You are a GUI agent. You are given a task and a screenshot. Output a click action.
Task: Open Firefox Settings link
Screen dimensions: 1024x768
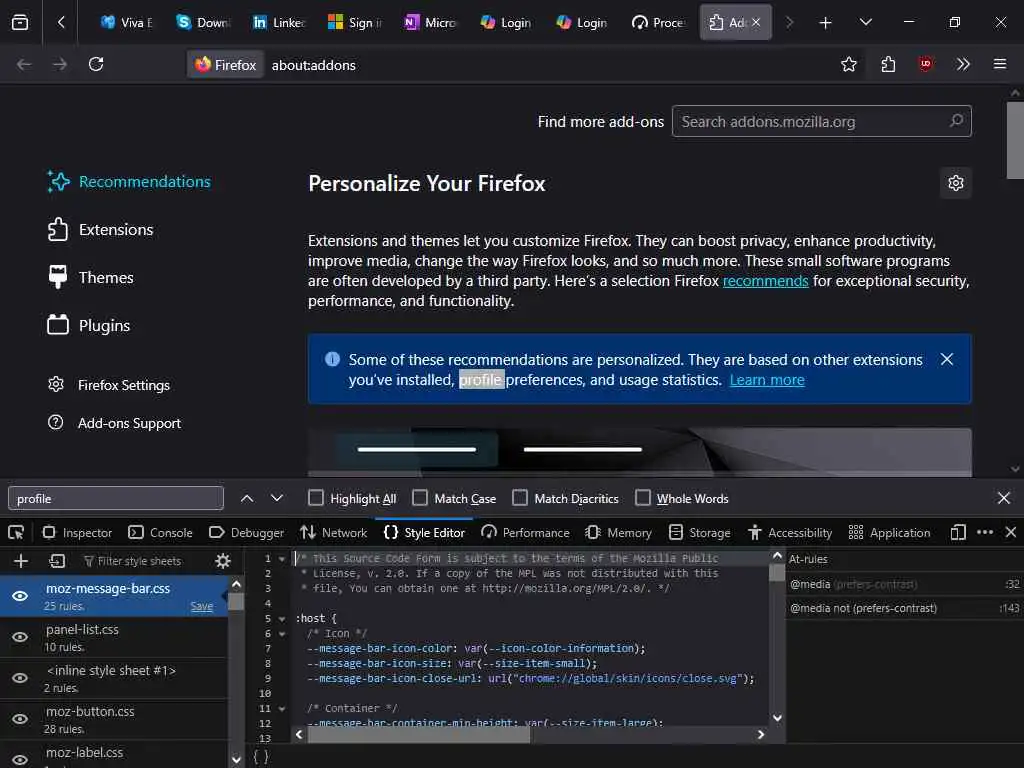(x=109, y=385)
